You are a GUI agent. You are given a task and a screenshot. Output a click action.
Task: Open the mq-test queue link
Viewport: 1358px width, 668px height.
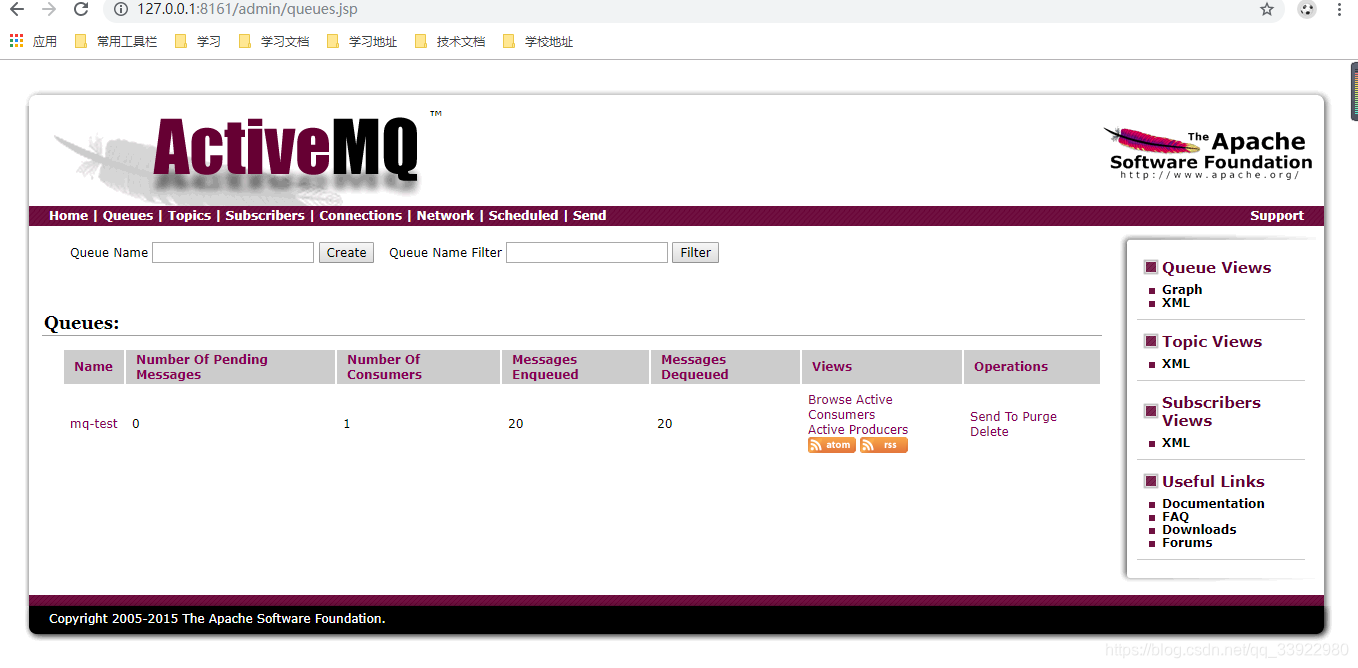(x=94, y=424)
